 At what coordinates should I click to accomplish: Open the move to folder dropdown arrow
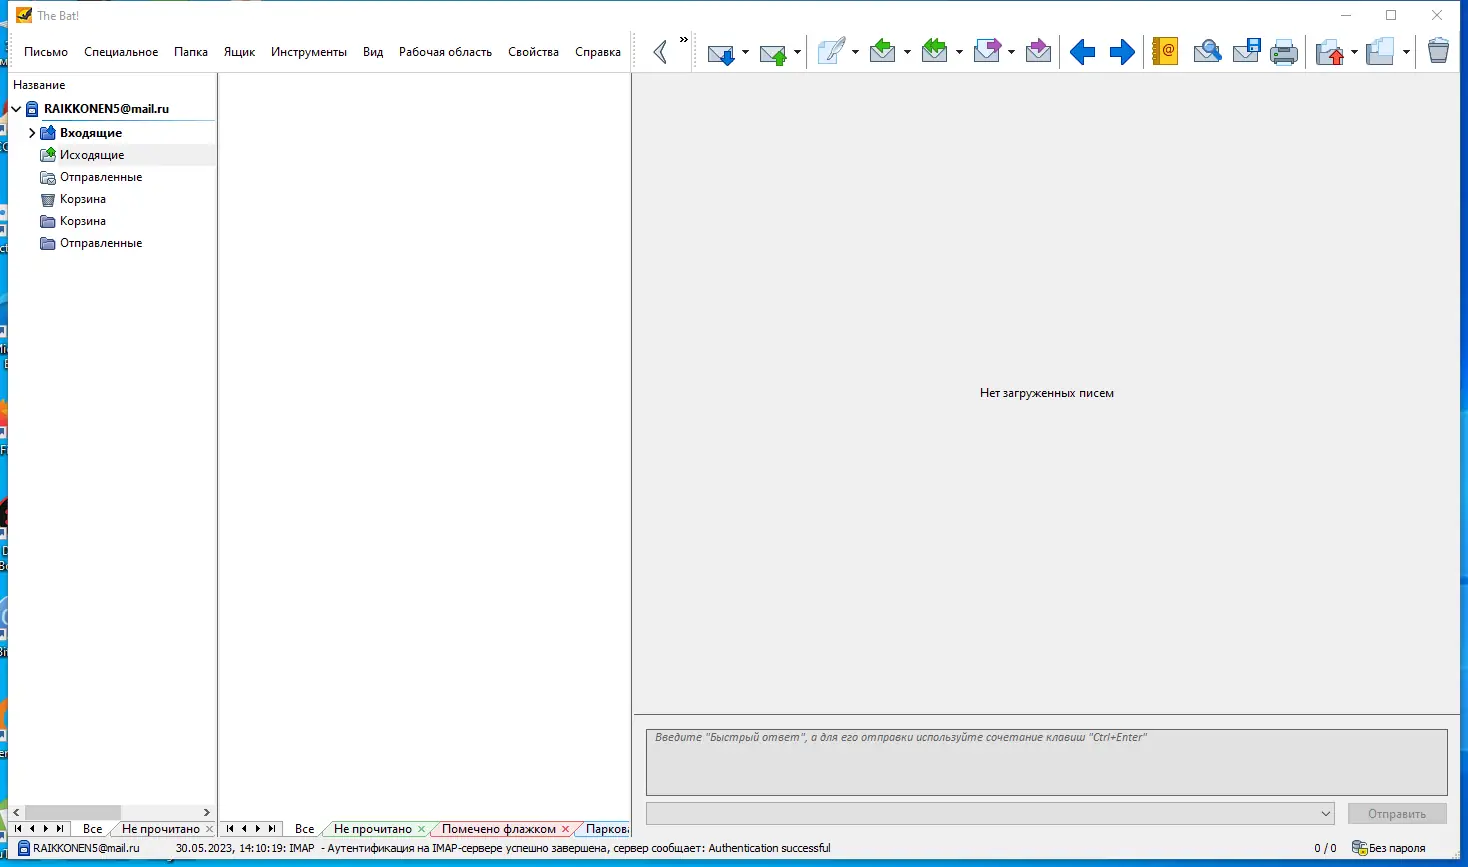[1354, 52]
